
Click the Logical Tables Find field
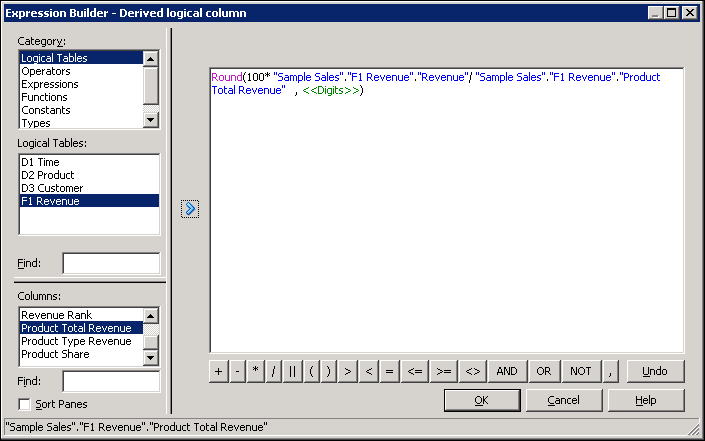tap(111, 263)
